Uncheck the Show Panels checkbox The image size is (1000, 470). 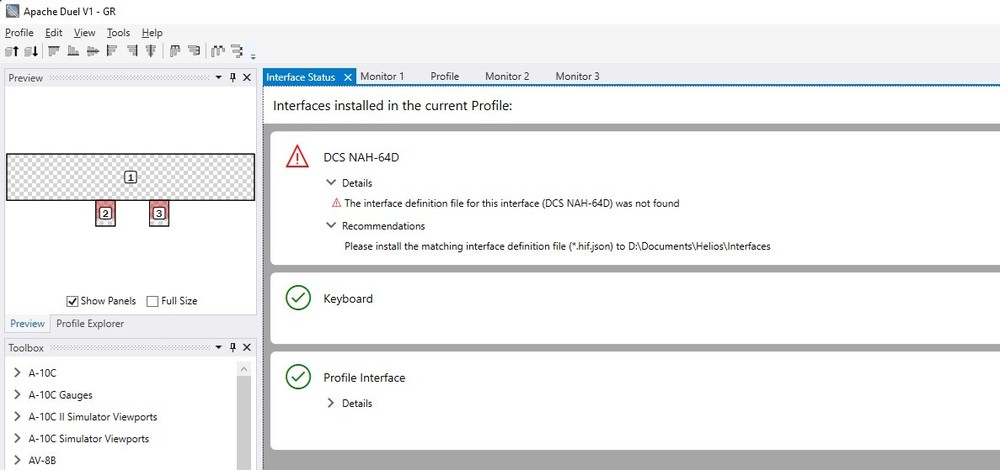73,301
